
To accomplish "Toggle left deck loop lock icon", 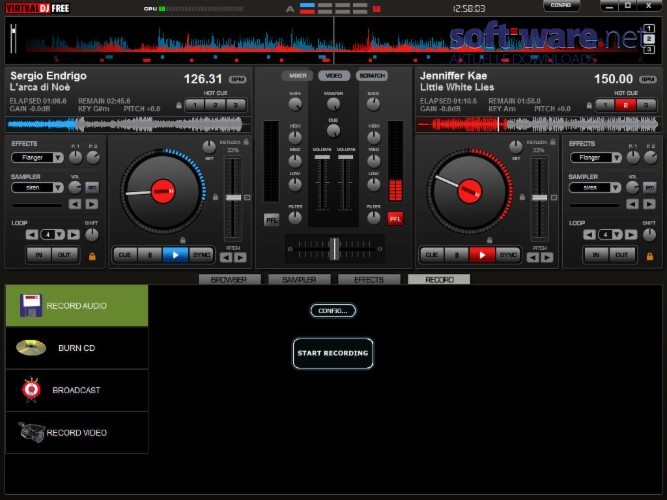I will click(92, 256).
